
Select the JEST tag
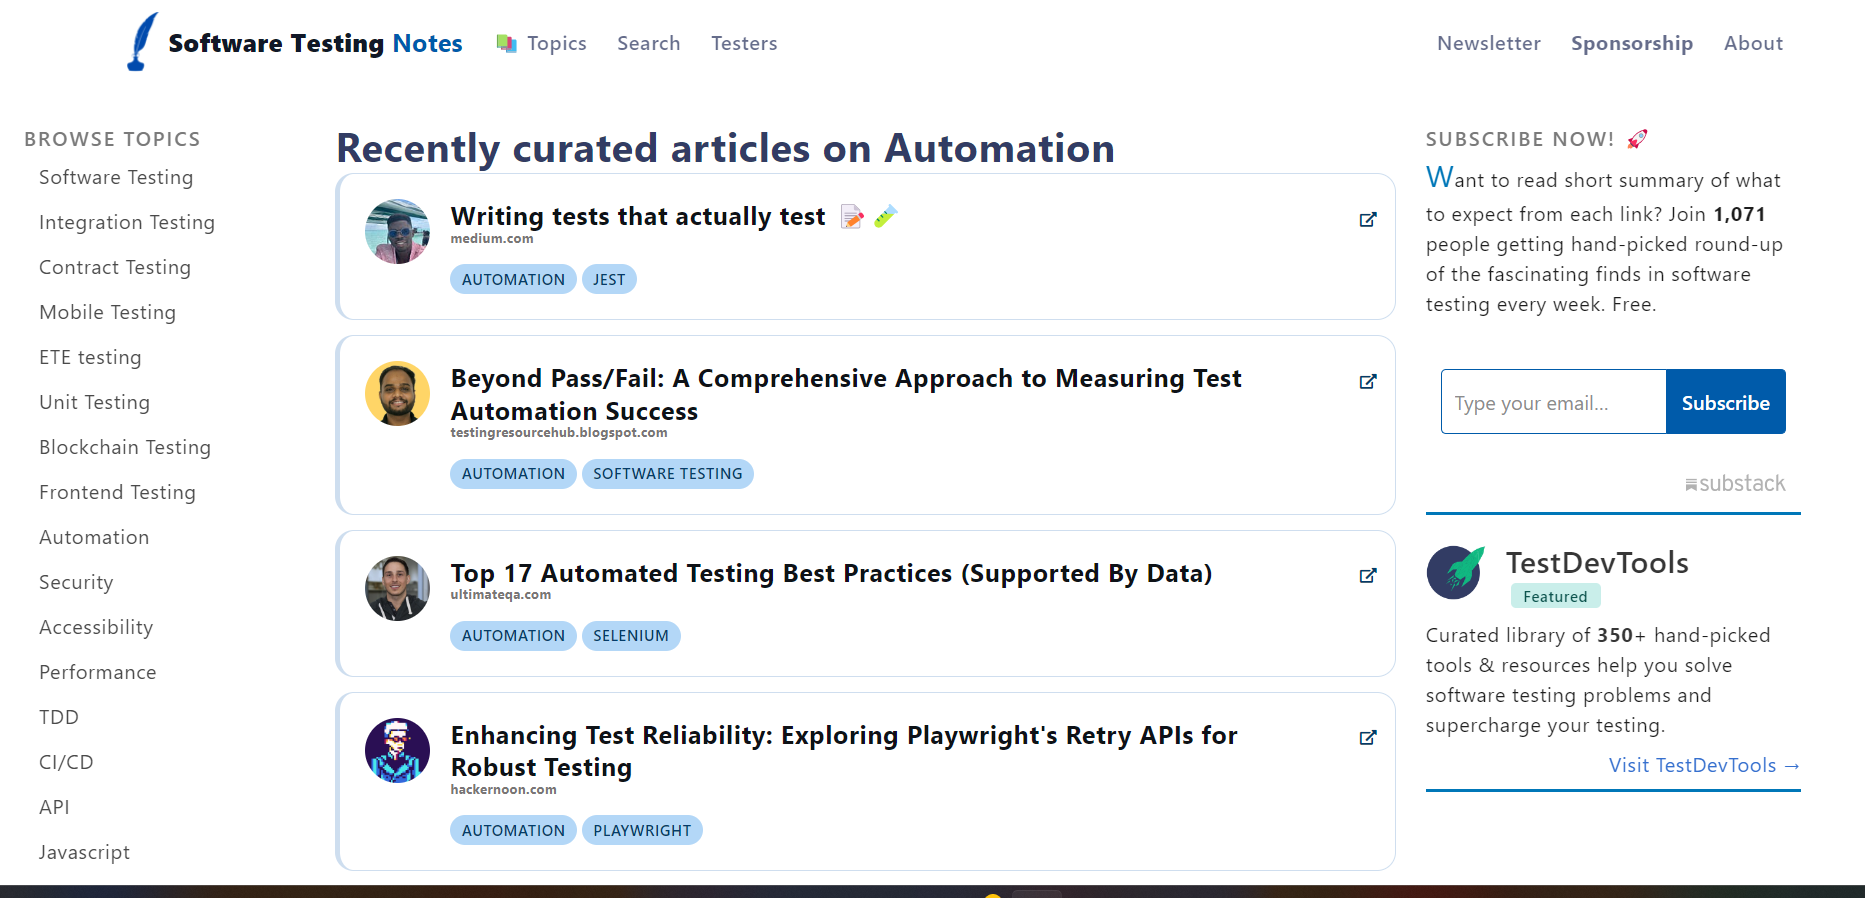609,280
